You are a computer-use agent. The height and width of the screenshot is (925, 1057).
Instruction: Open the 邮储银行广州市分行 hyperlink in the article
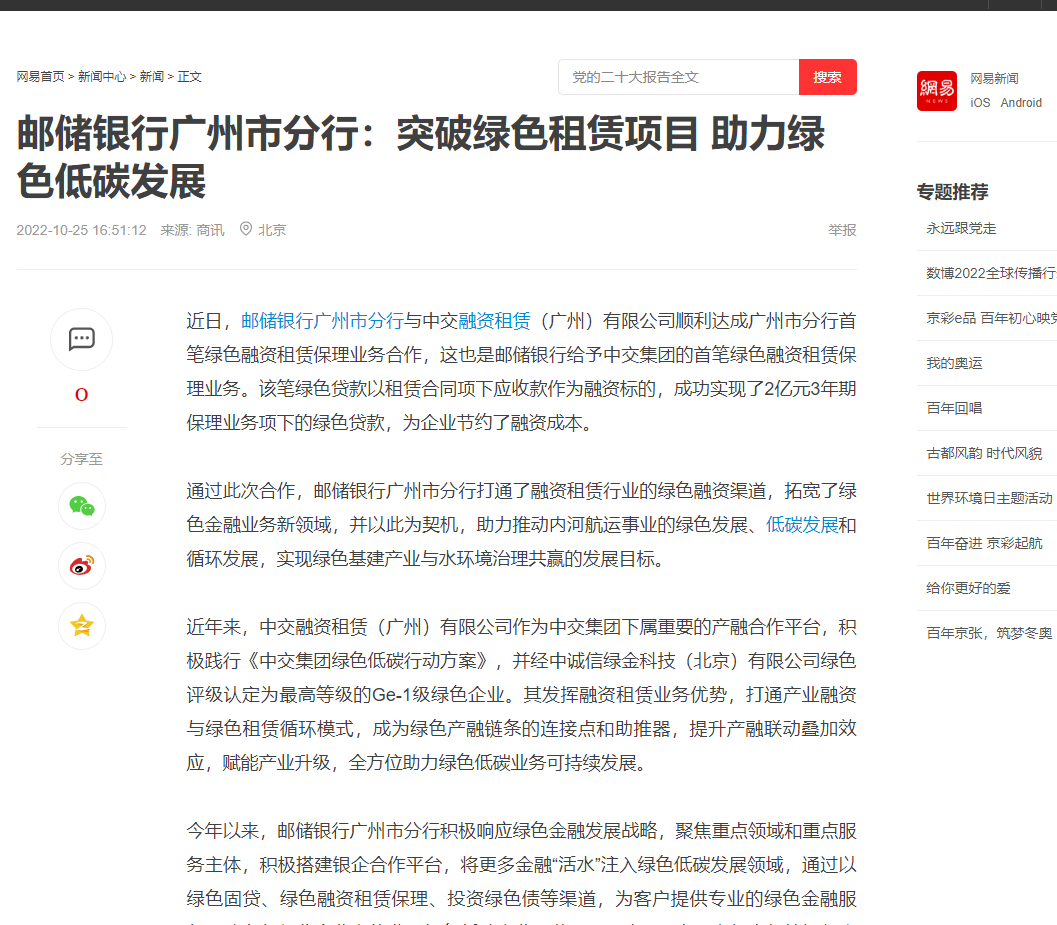[x=322, y=321]
